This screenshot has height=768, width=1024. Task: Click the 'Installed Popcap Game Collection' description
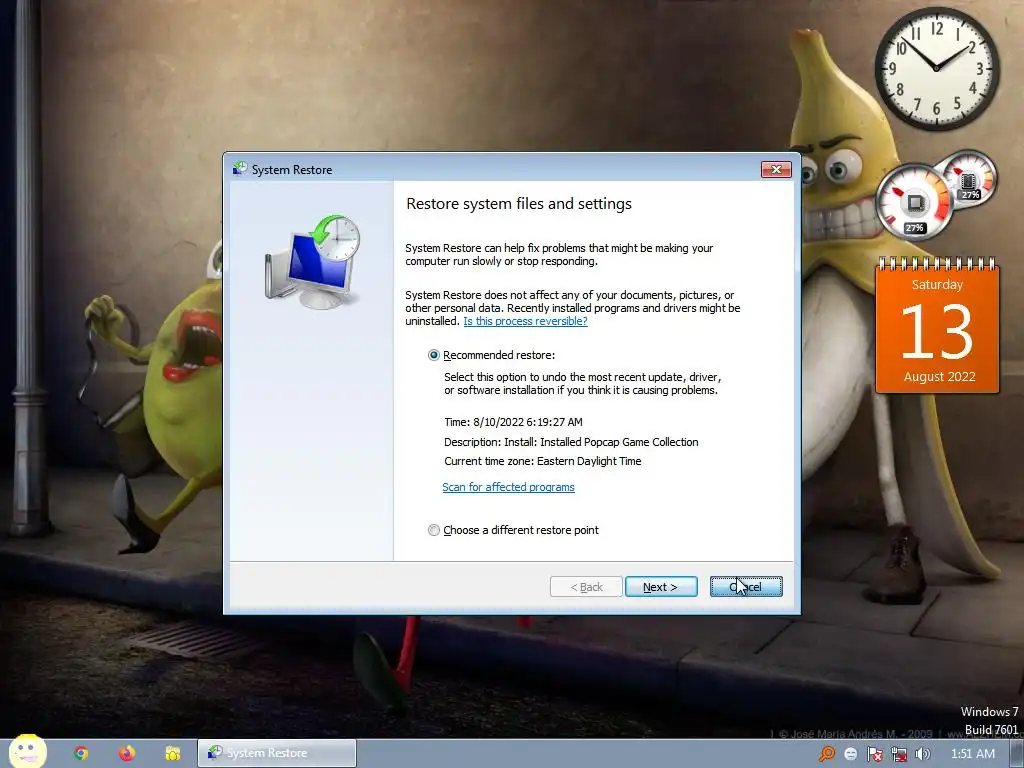[x=619, y=442]
